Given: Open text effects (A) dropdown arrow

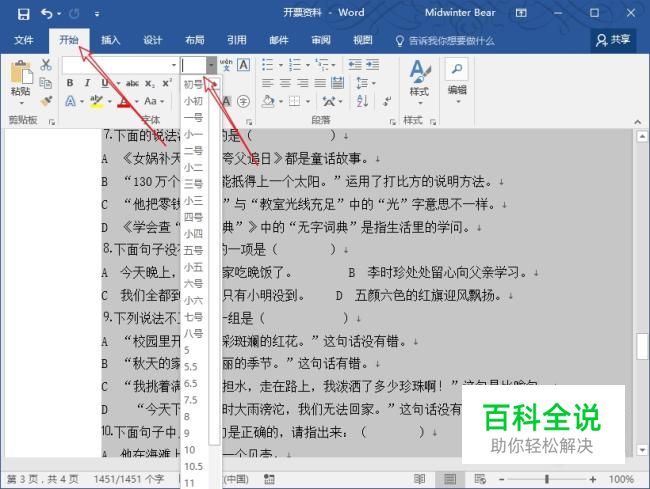Looking at the screenshot, I should (x=82, y=101).
